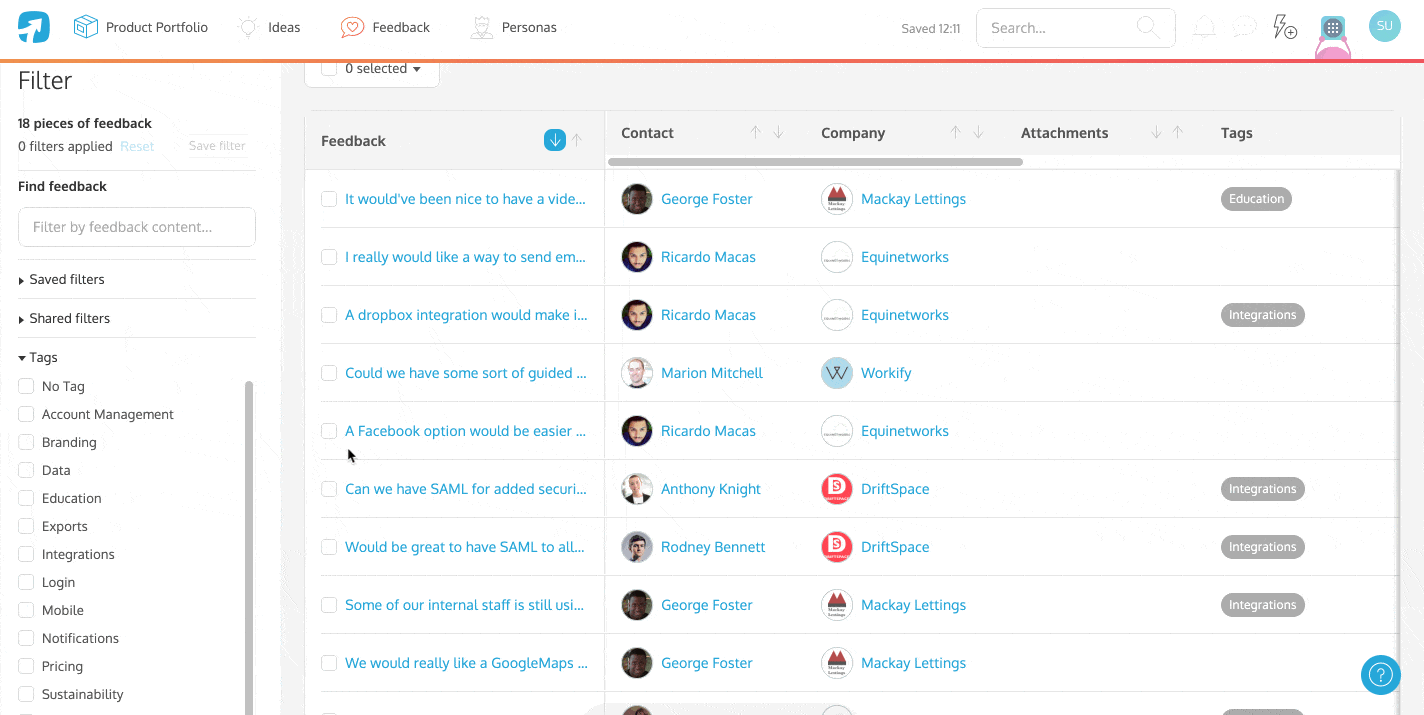The image size is (1424, 715).
Task: Click the Ideas lightbulb icon
Action: [x=248, y=27]
